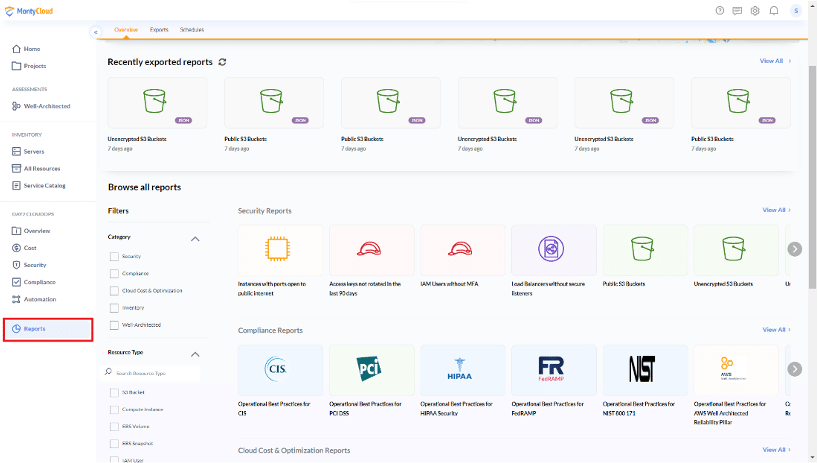The height and width of the screenshot is (463, 818).
Task: Open user avatar profile menu
Action: (796, 11)
